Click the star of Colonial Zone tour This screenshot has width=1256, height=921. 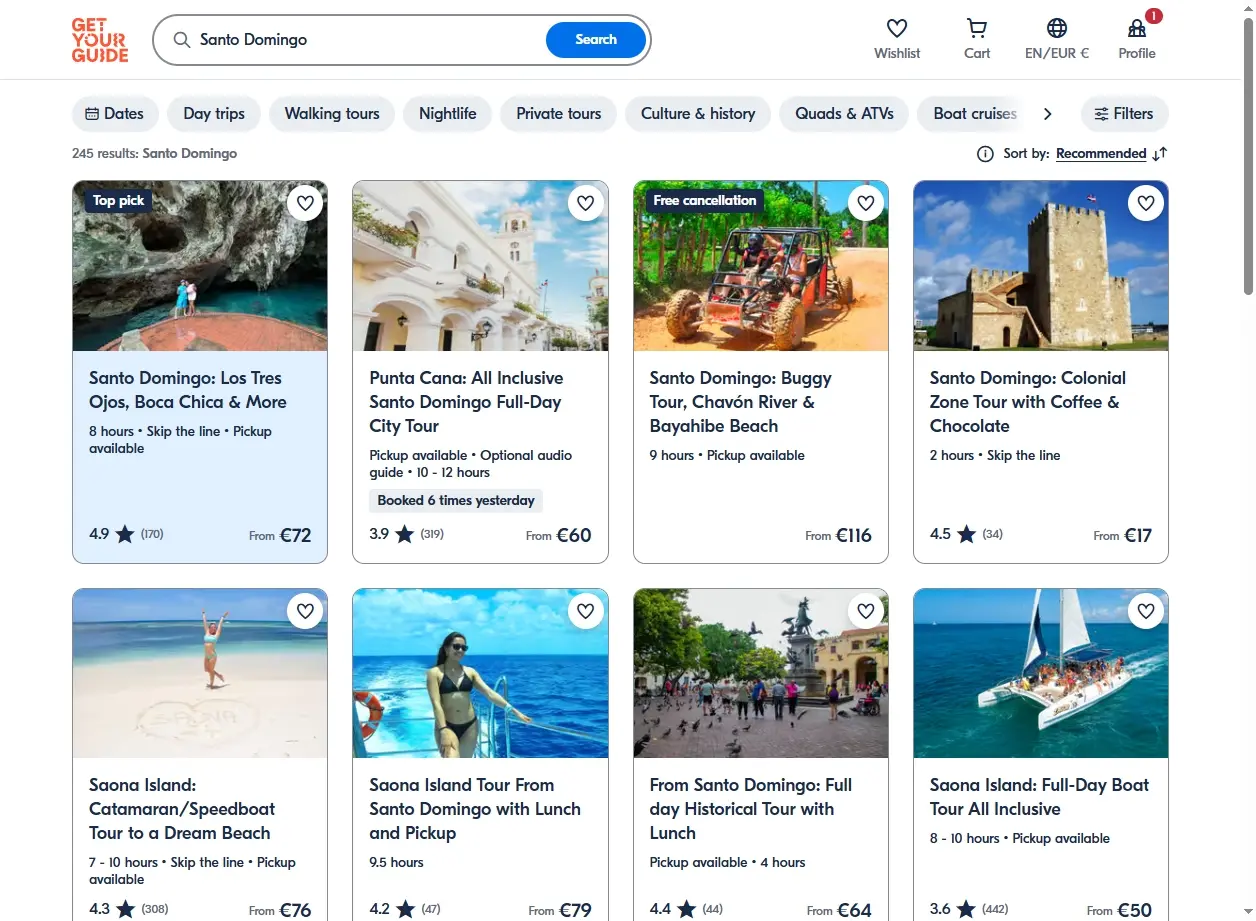[x=966, y=534]
